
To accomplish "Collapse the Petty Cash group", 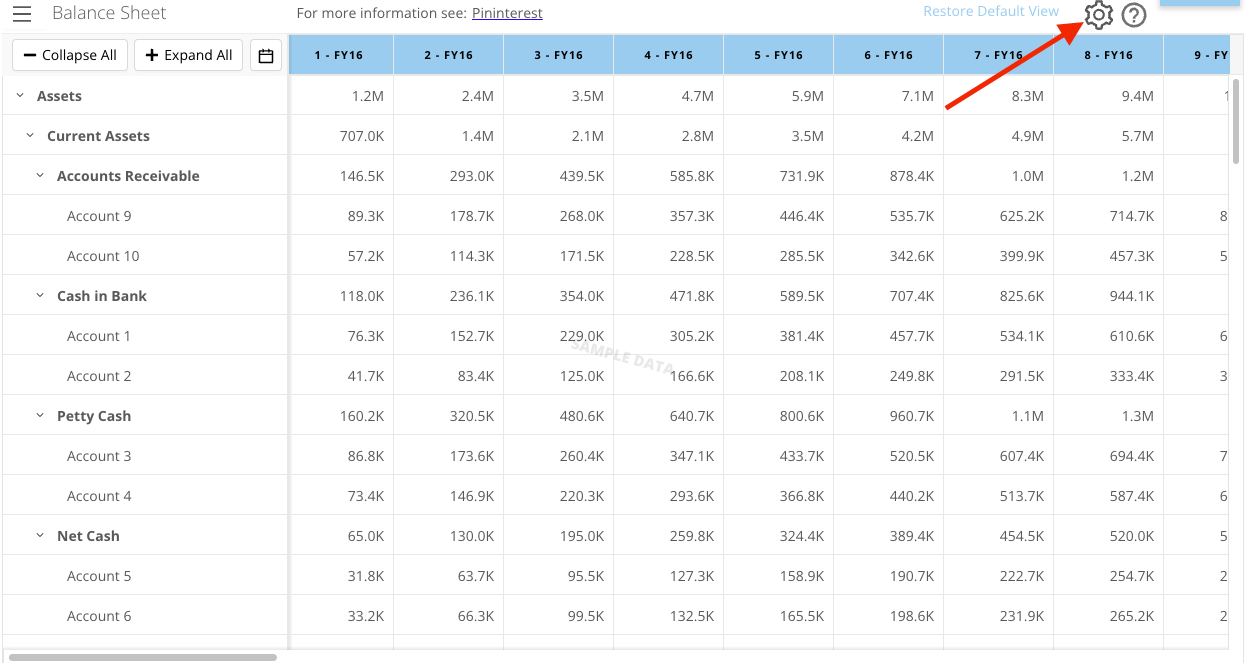I will pos(40,416).
